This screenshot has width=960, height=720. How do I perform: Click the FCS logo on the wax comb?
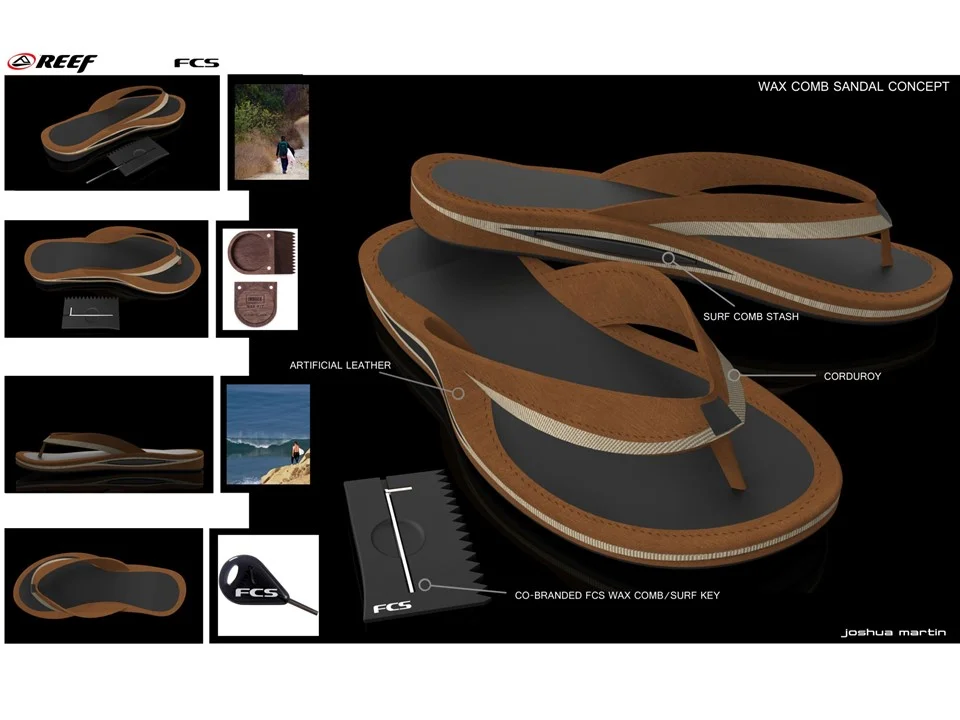pos(392,607)
